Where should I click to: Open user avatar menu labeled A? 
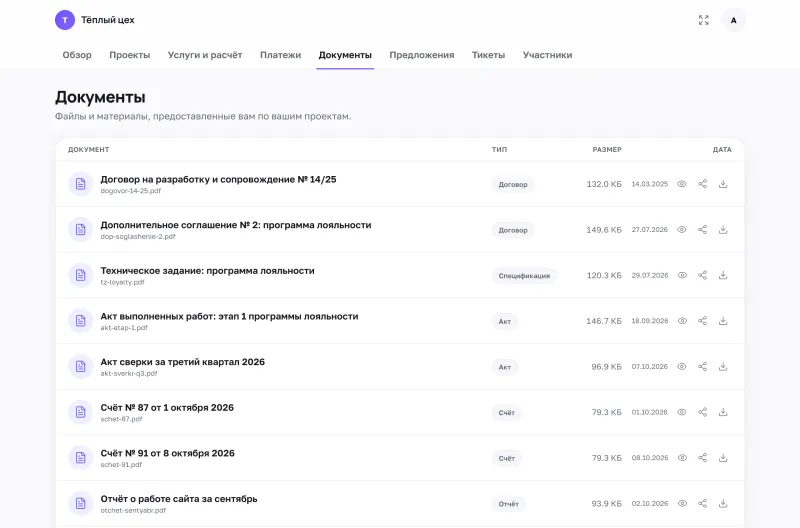[733, 20]
